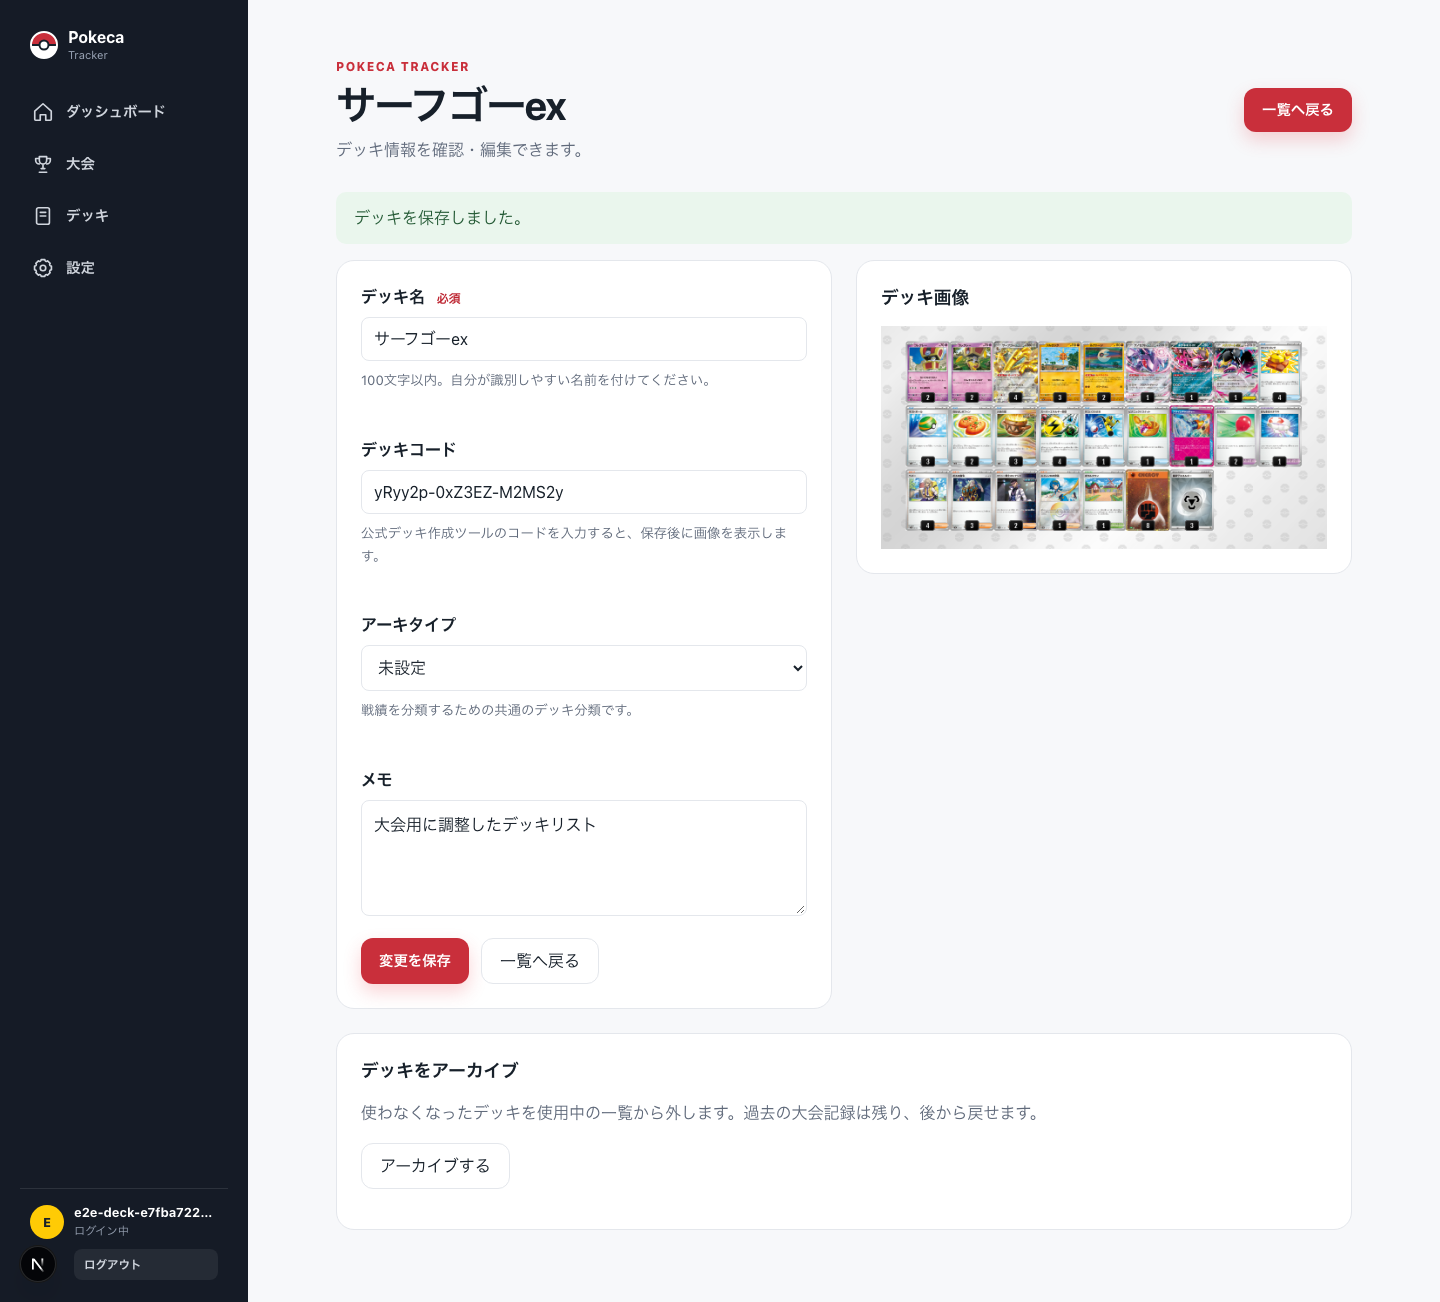
Task: Click the ログアウト button
Action: [x=146, y=1264]
